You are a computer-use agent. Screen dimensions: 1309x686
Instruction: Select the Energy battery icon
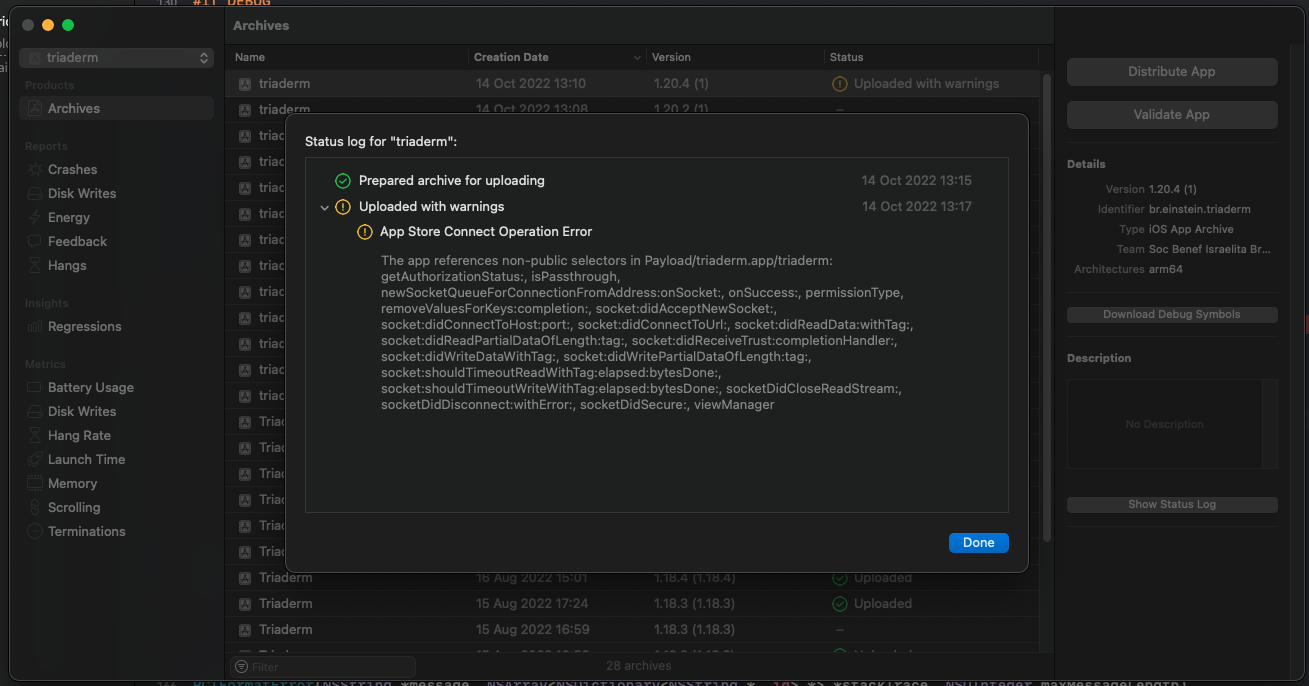tap(35, 218)
